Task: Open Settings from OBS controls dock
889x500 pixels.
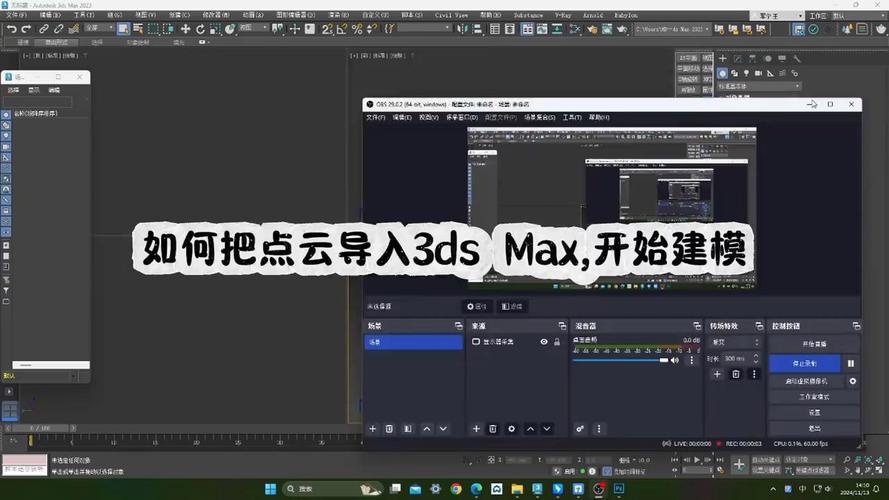Action: pos(814,413)
